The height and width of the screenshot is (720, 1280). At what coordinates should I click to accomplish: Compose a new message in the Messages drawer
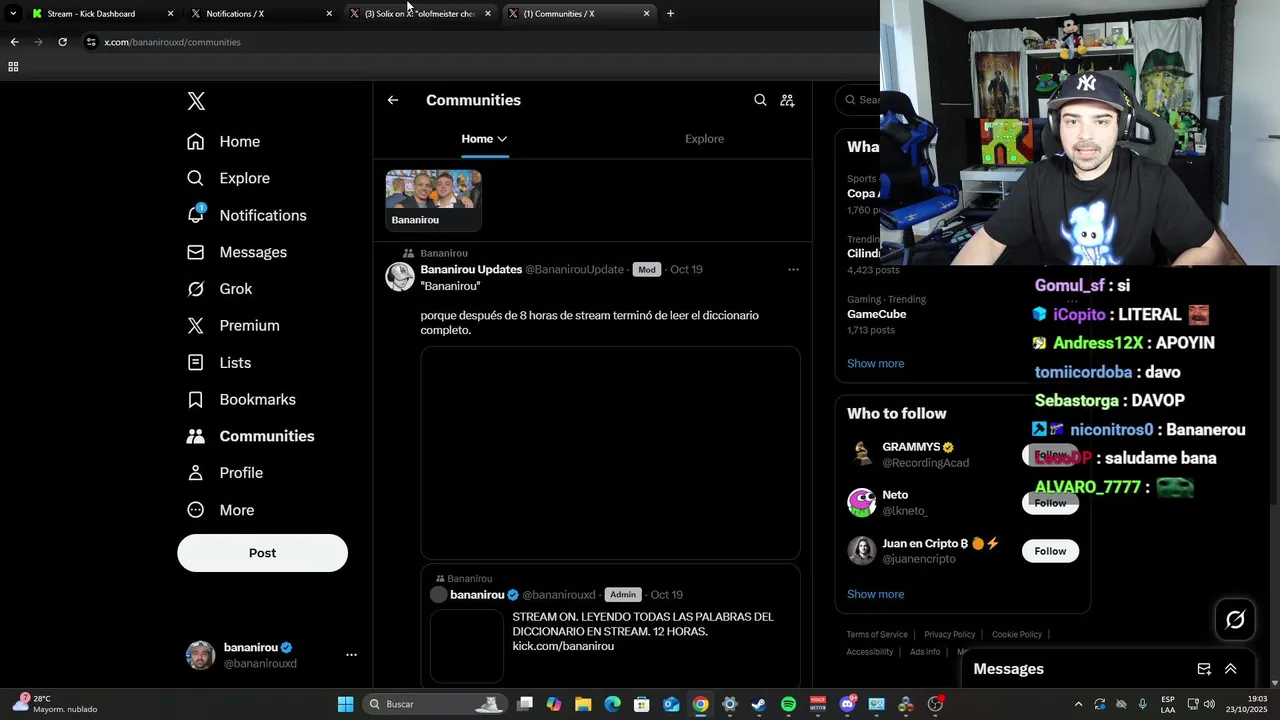coord(1204,669)
